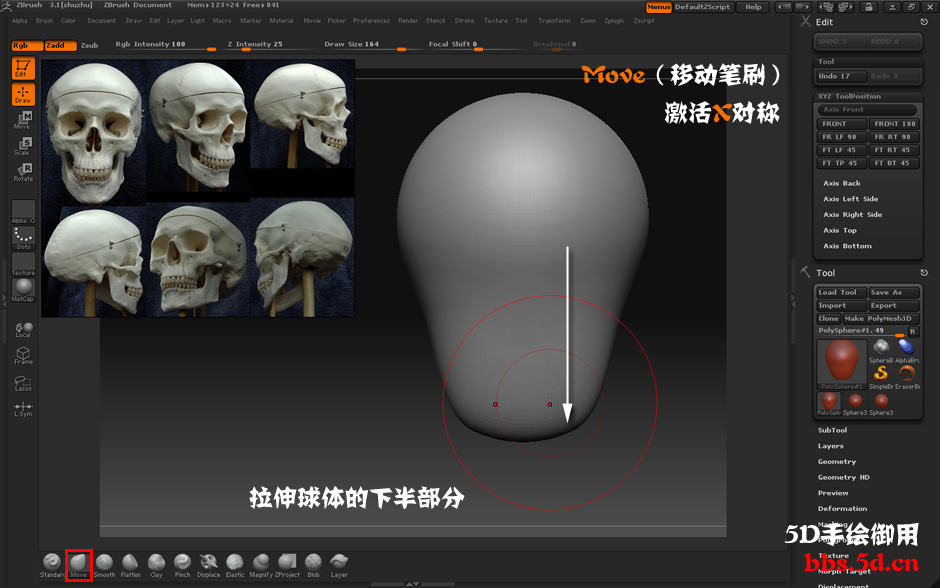Select the Scale transform icon

23,146
